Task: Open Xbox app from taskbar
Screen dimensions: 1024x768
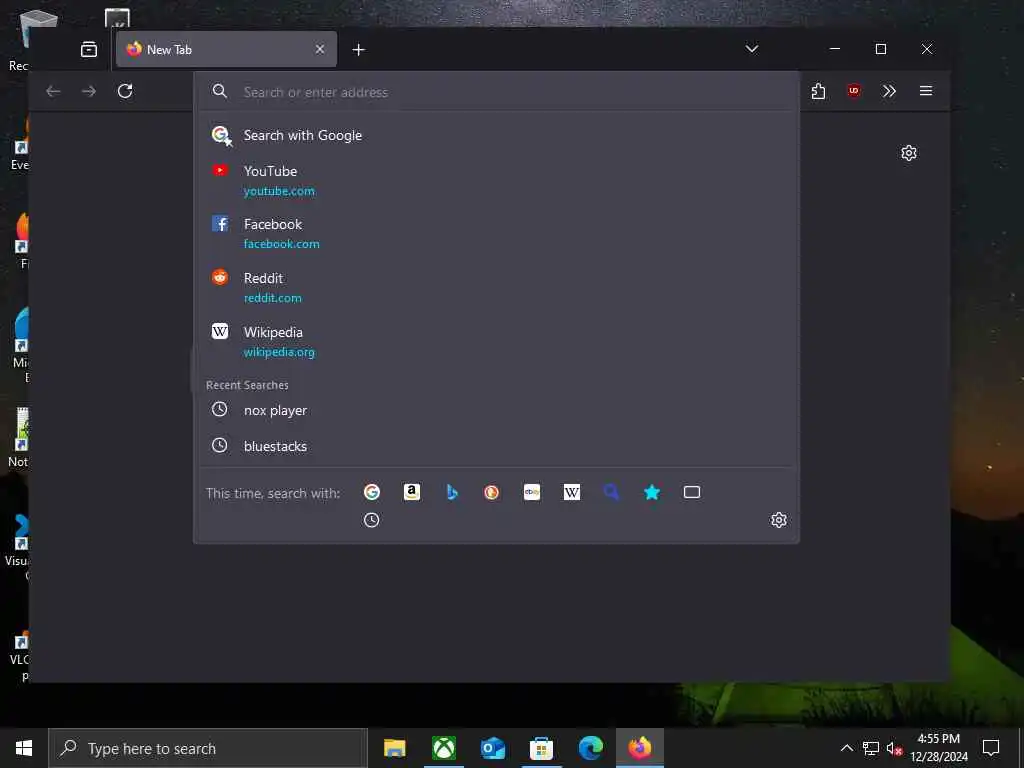Action: [x=443, y=748]
